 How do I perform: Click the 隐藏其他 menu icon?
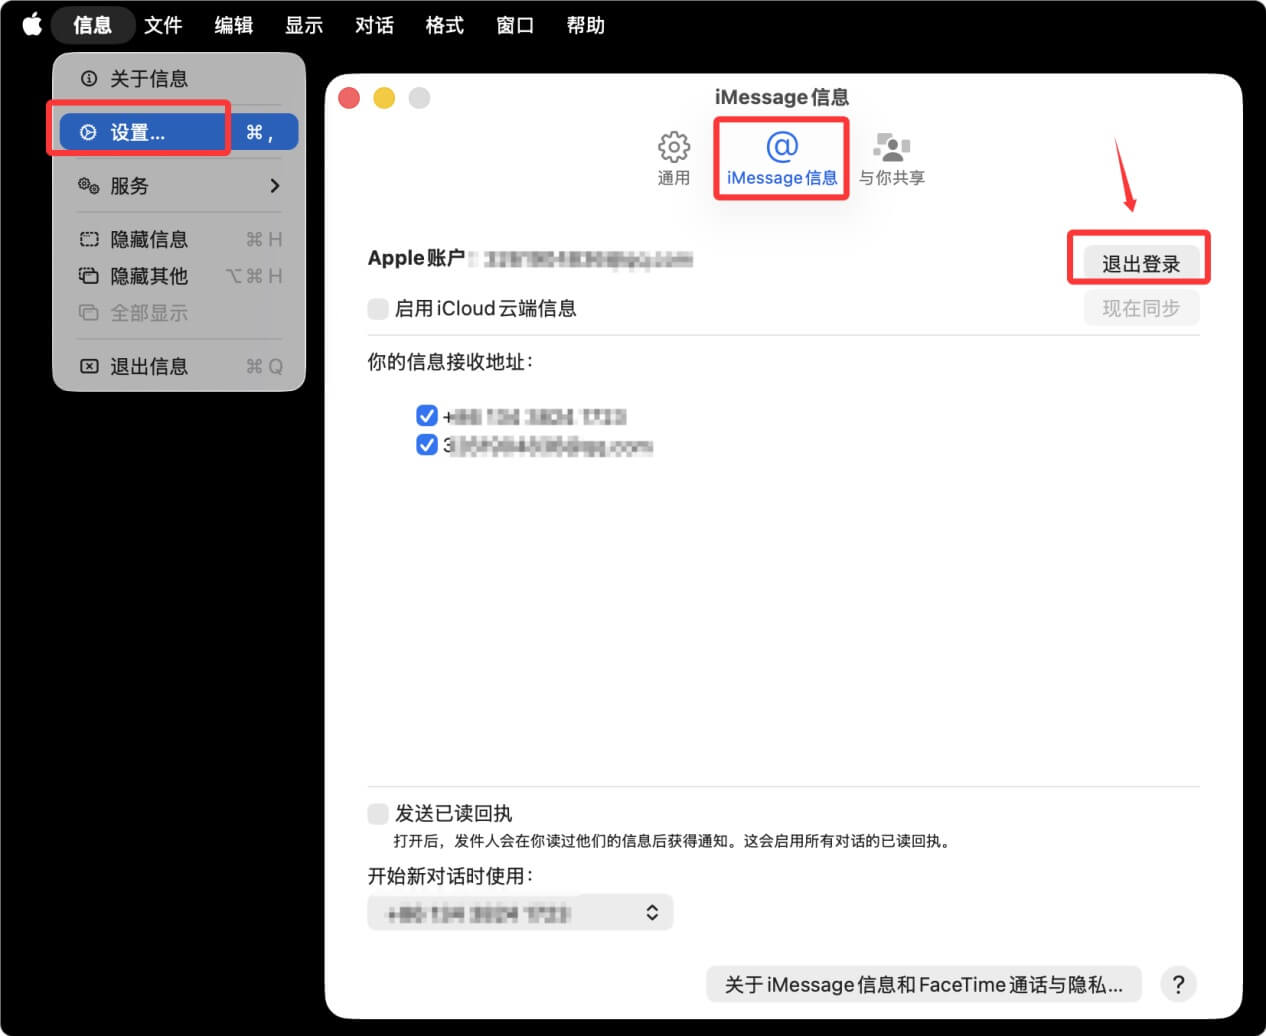point(89,276)
